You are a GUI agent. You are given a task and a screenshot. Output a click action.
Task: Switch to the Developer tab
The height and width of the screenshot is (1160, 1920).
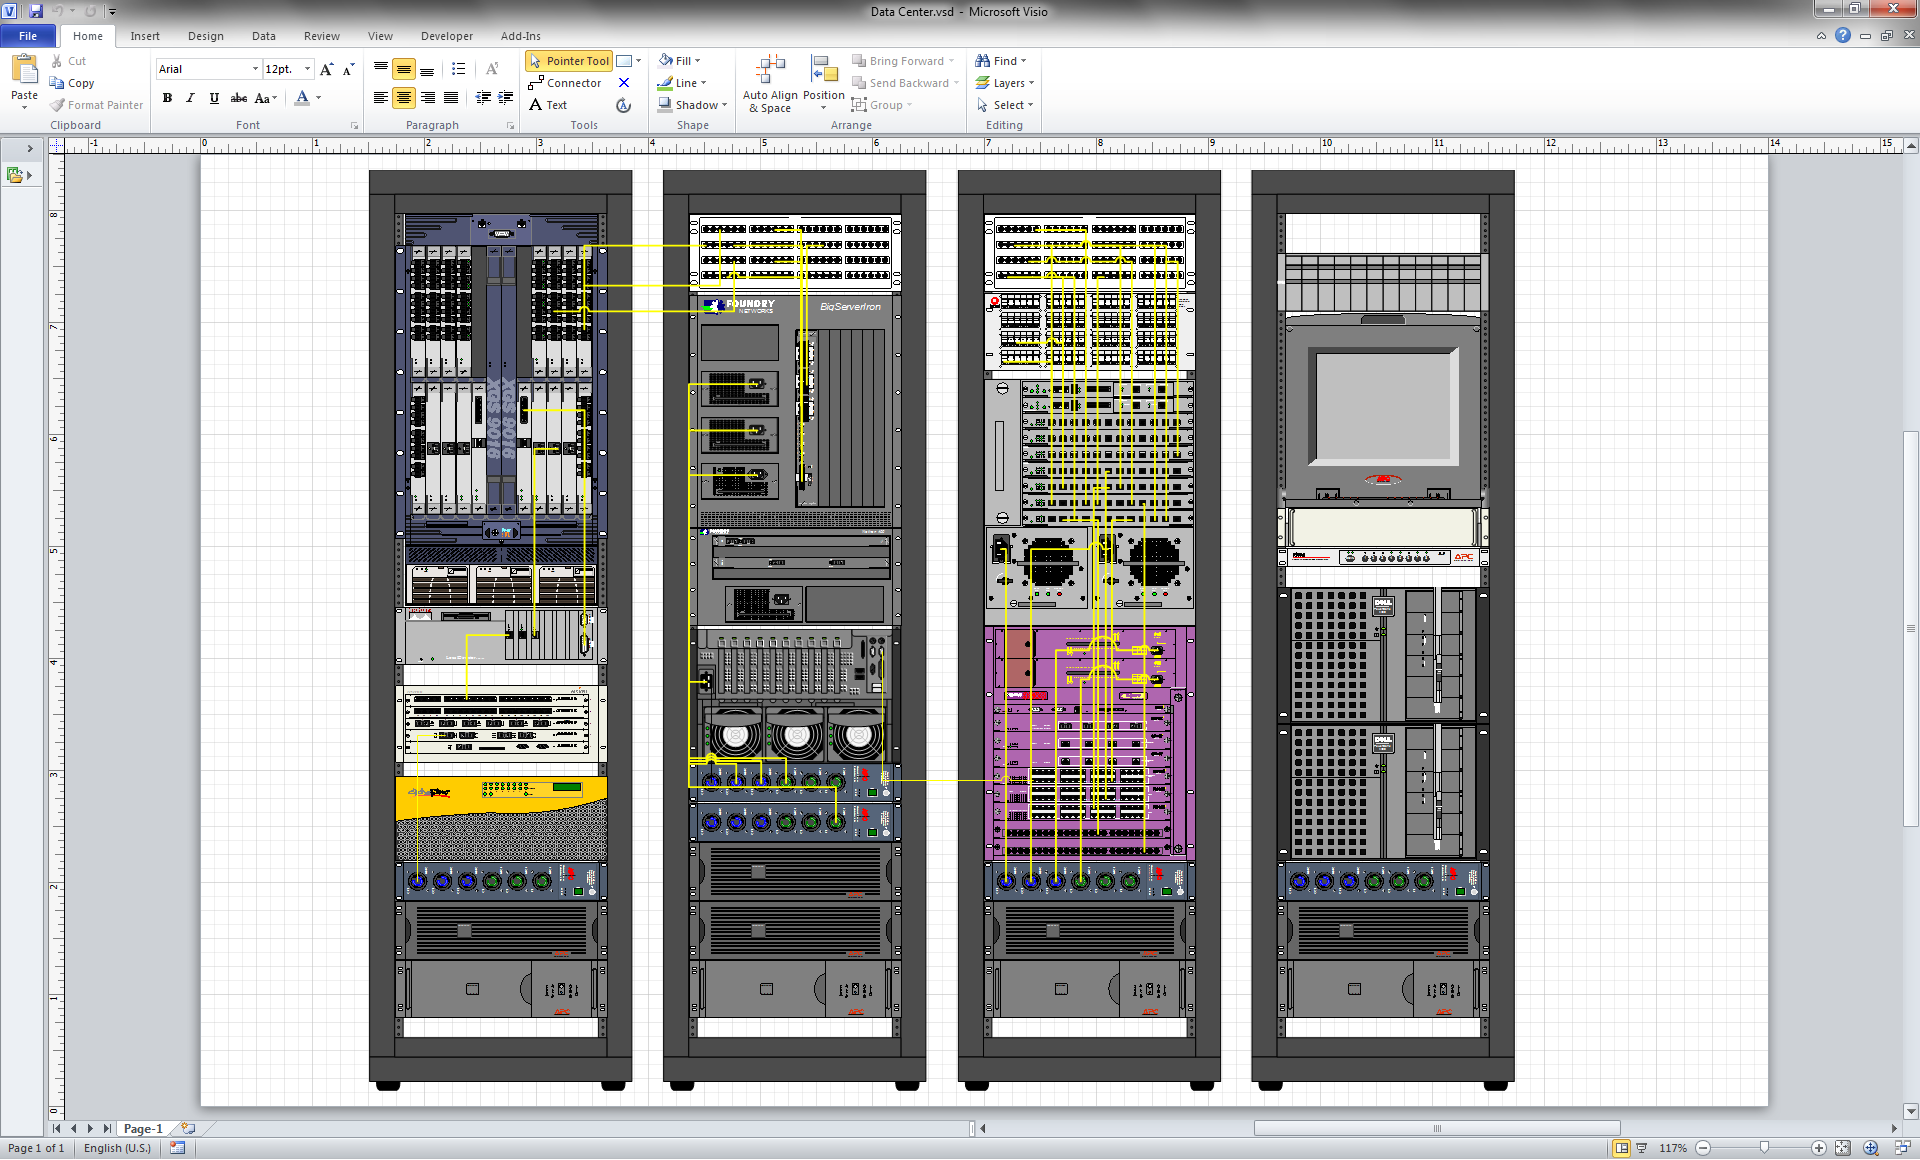pos(446,36)
